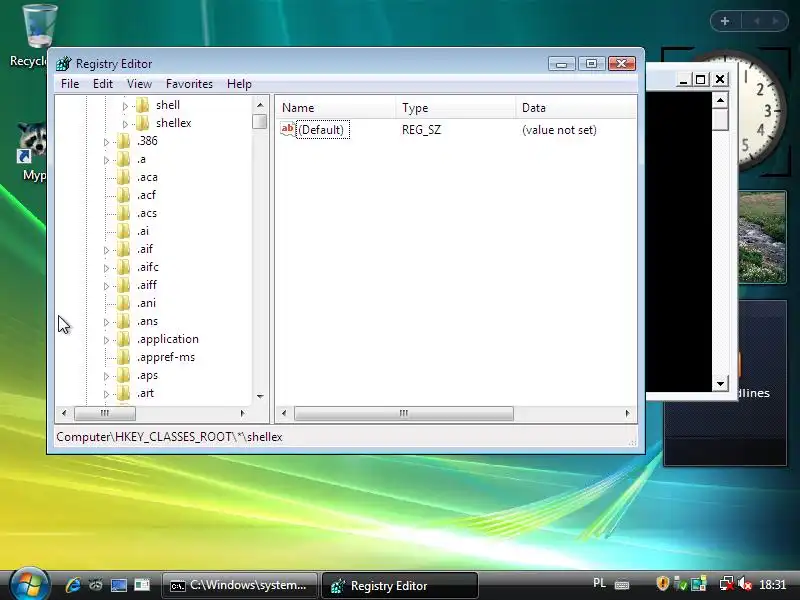Click the .ai folder icon
Image resolution: width=800 pixels, height=600 pixels.
pyautogui.click(x=123, y=231)
